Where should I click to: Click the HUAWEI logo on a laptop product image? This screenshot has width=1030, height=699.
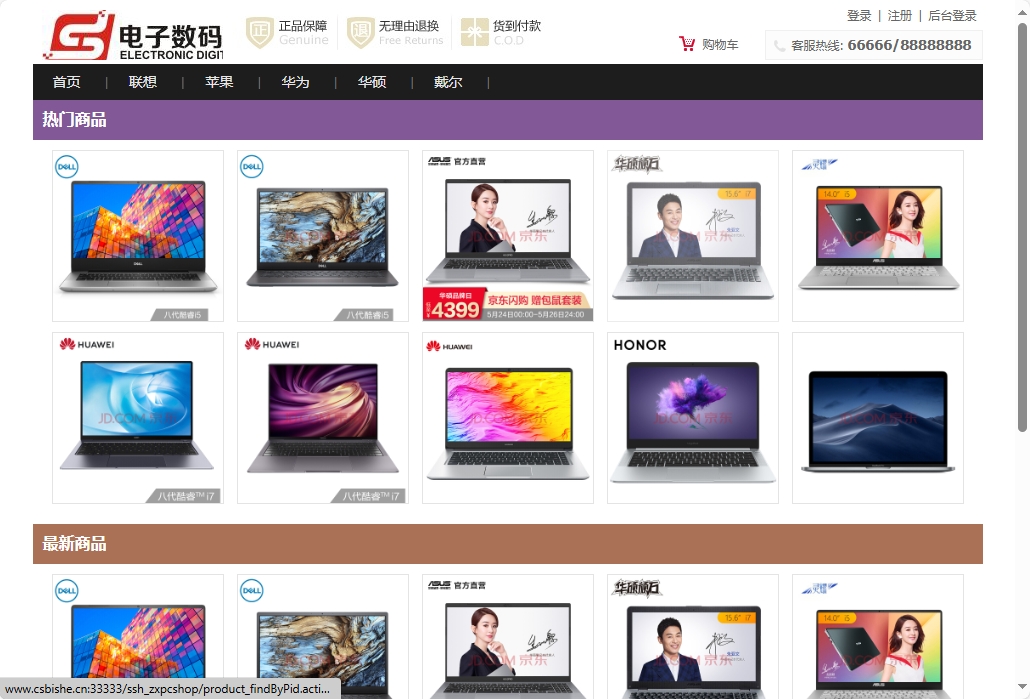pos(88,344)
